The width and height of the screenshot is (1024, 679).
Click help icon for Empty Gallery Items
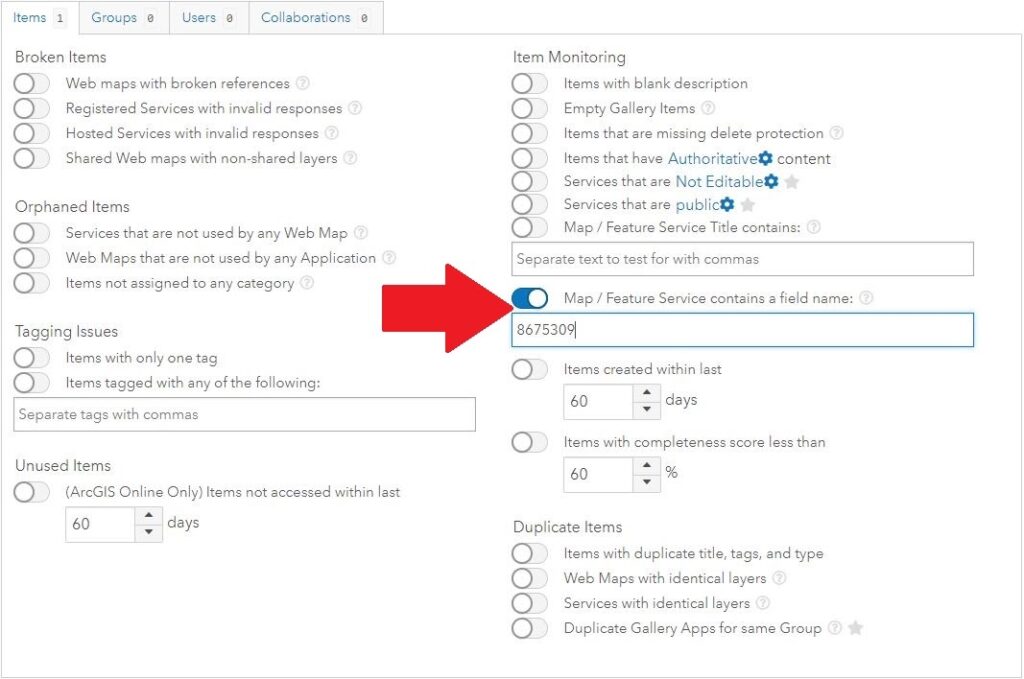pyautogui.click(x=708, y=108)
